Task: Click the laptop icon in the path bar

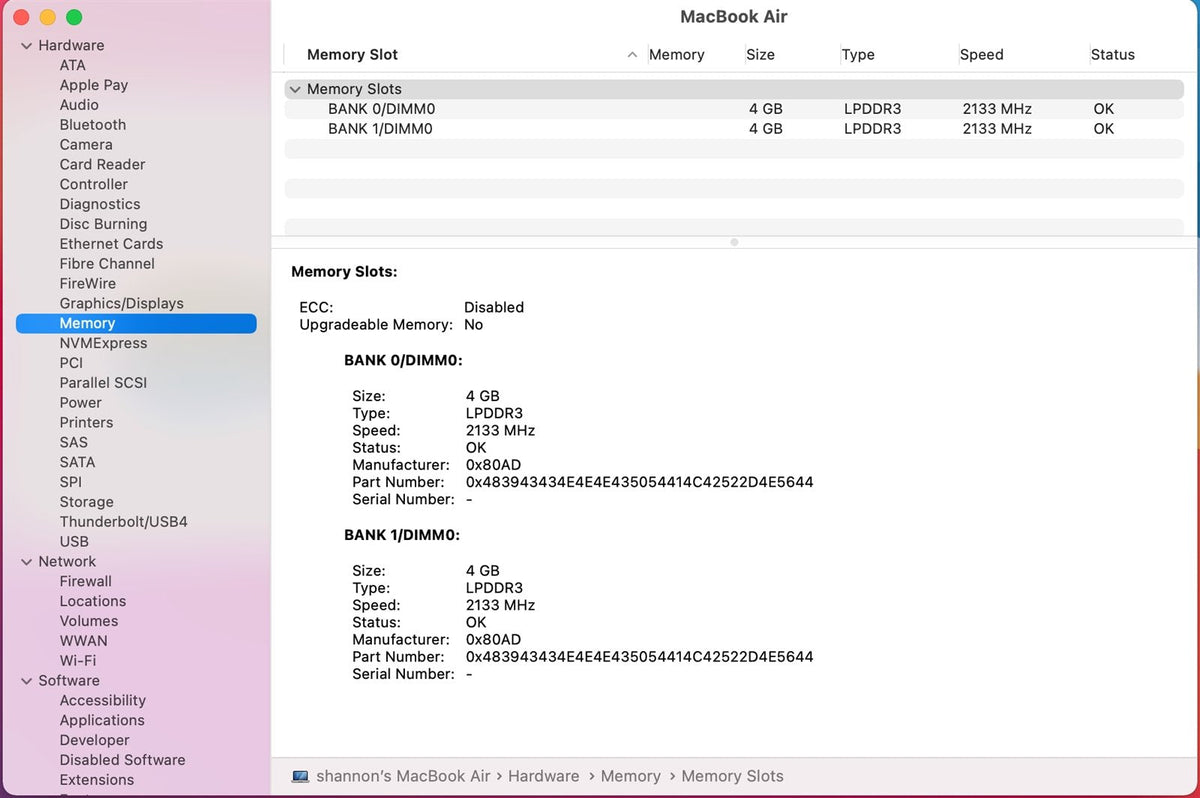Action: pyautogui.click(x=300, y=776)
